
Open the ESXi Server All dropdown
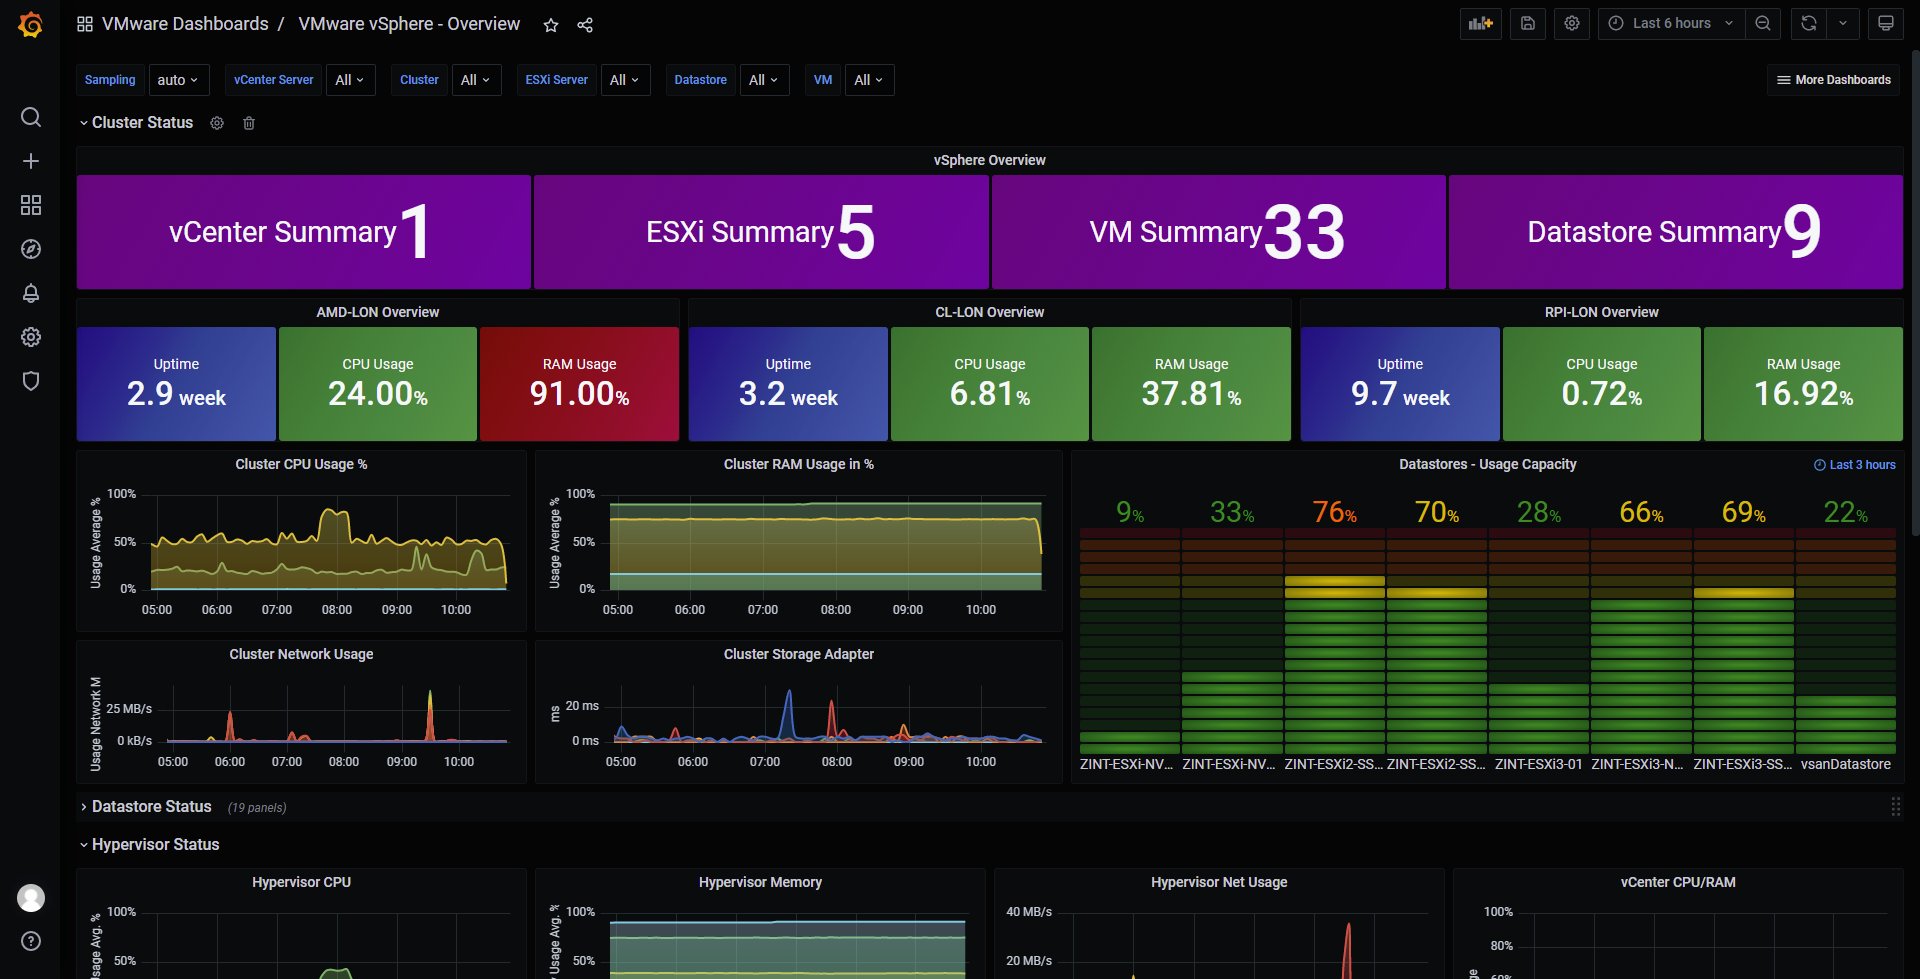pos(625,80)
